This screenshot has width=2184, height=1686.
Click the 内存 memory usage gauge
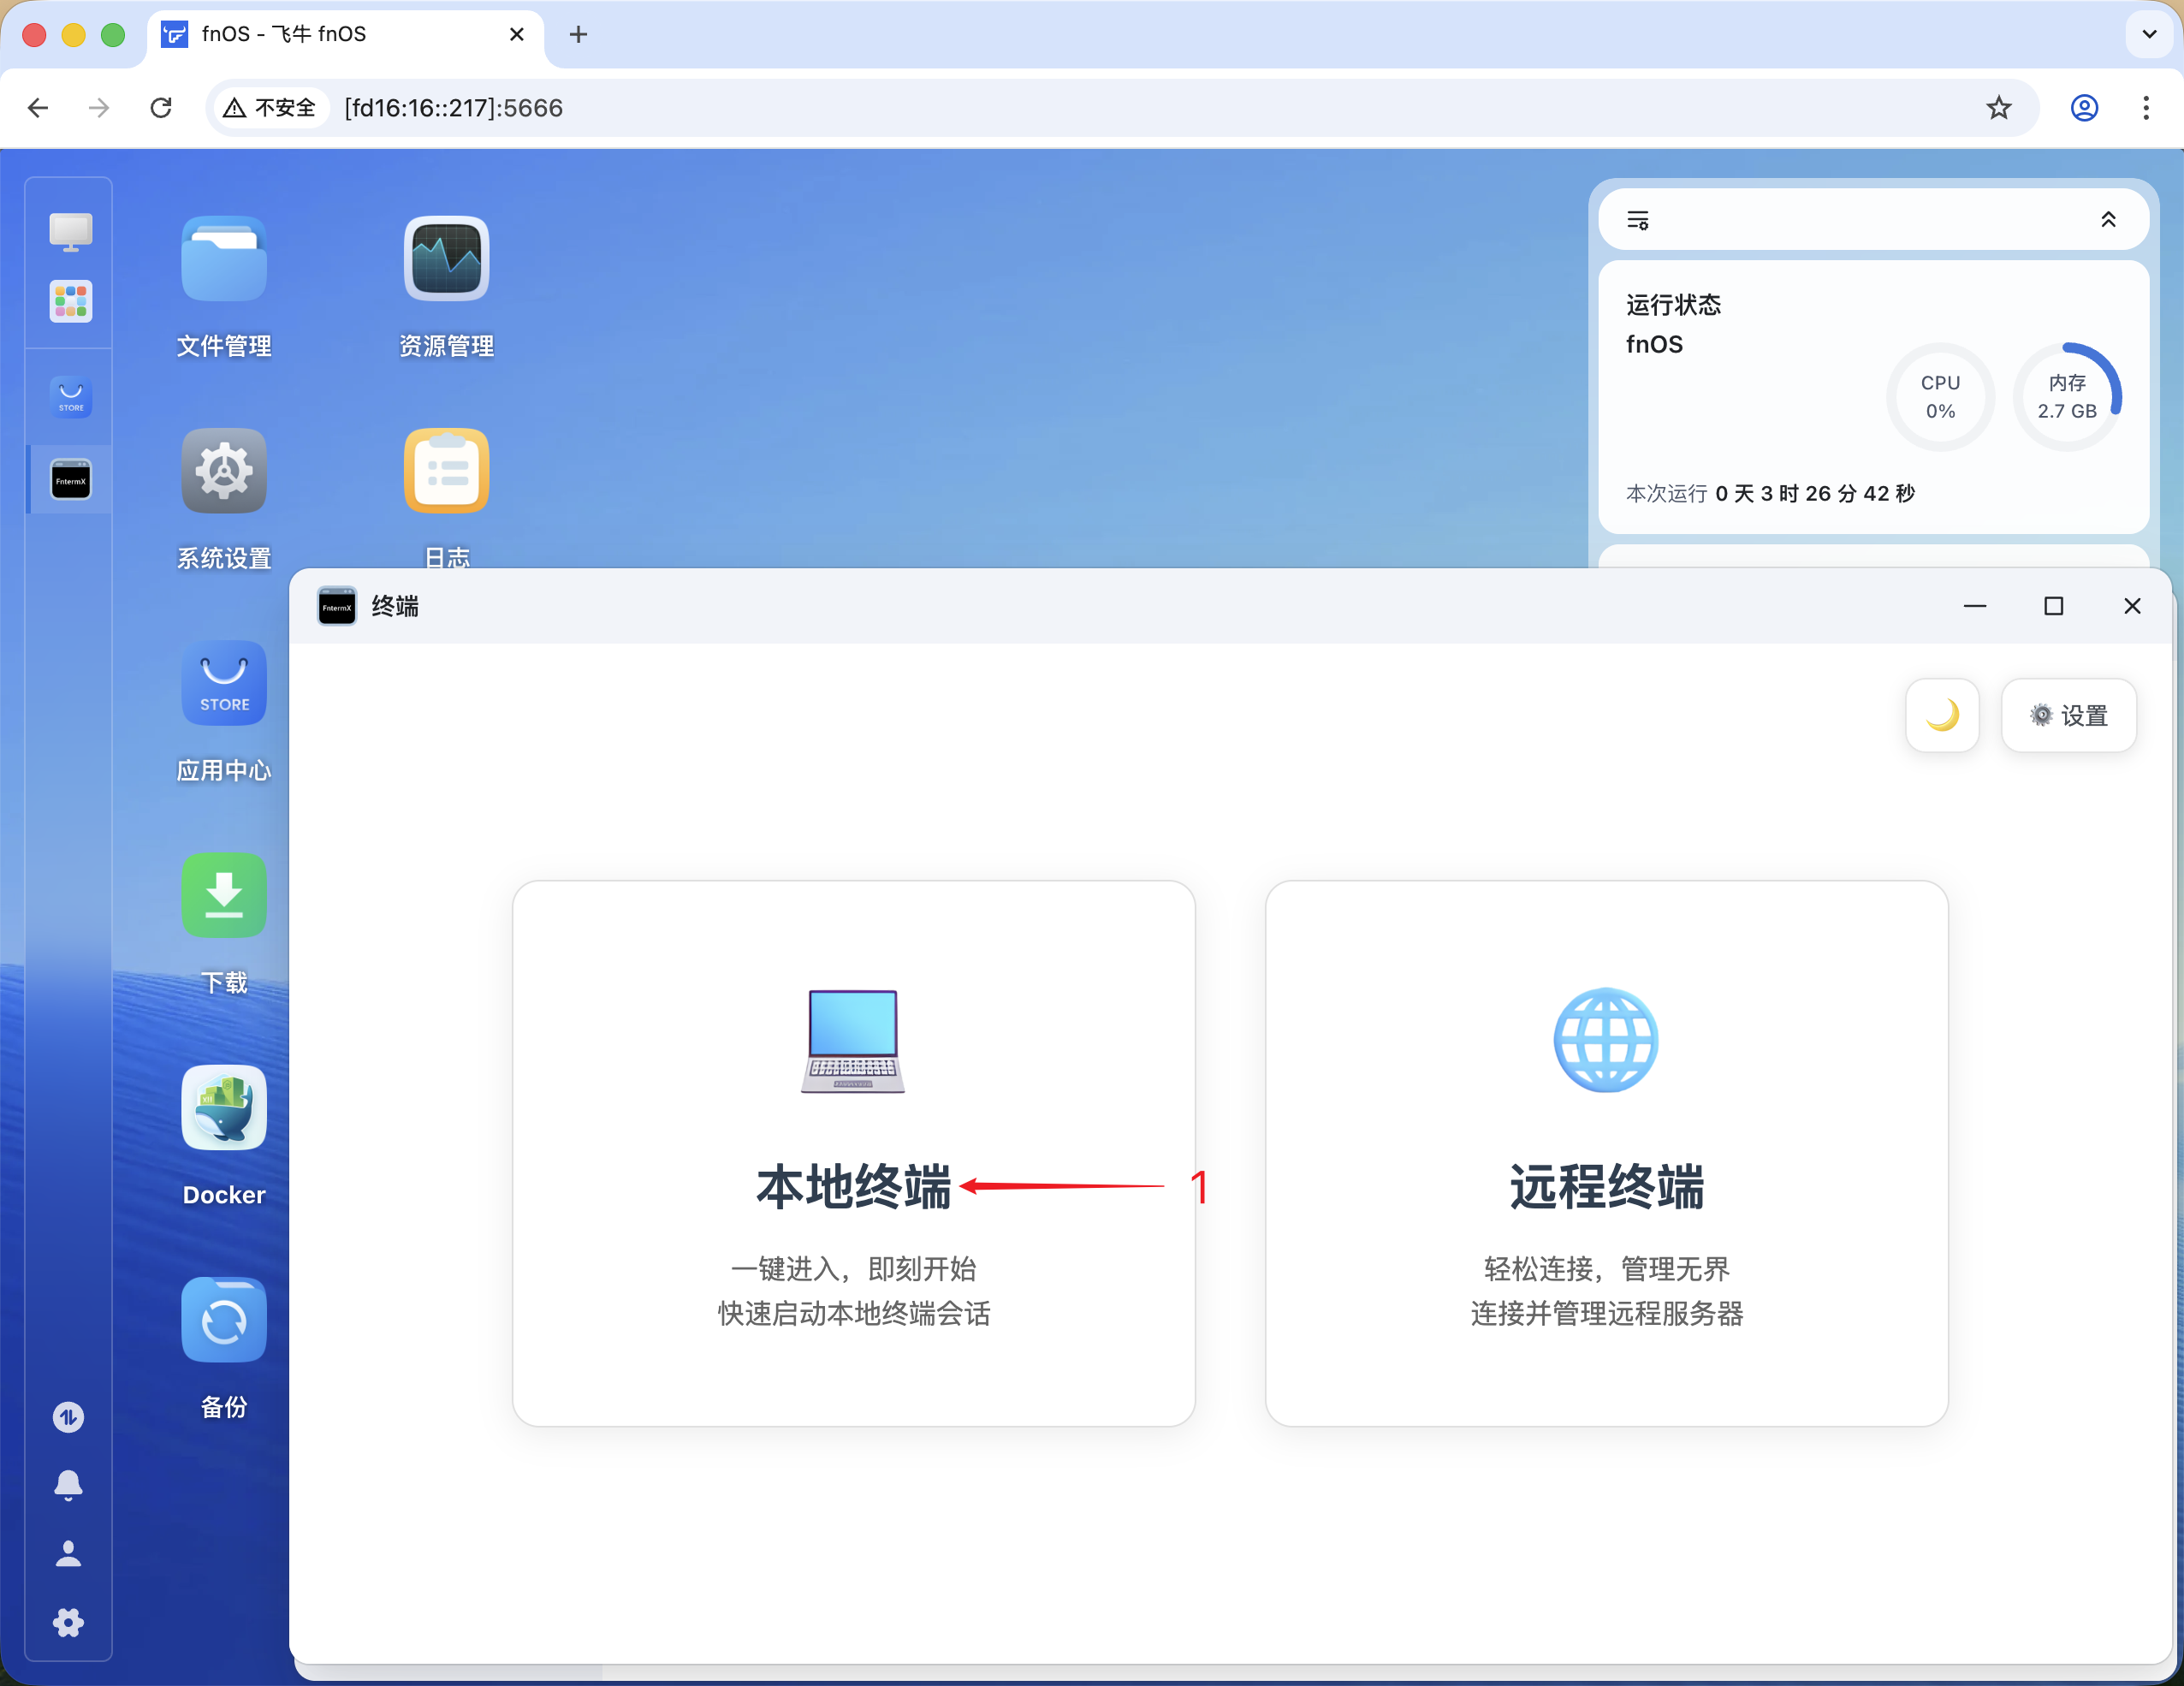click(x=2066, y=397)
